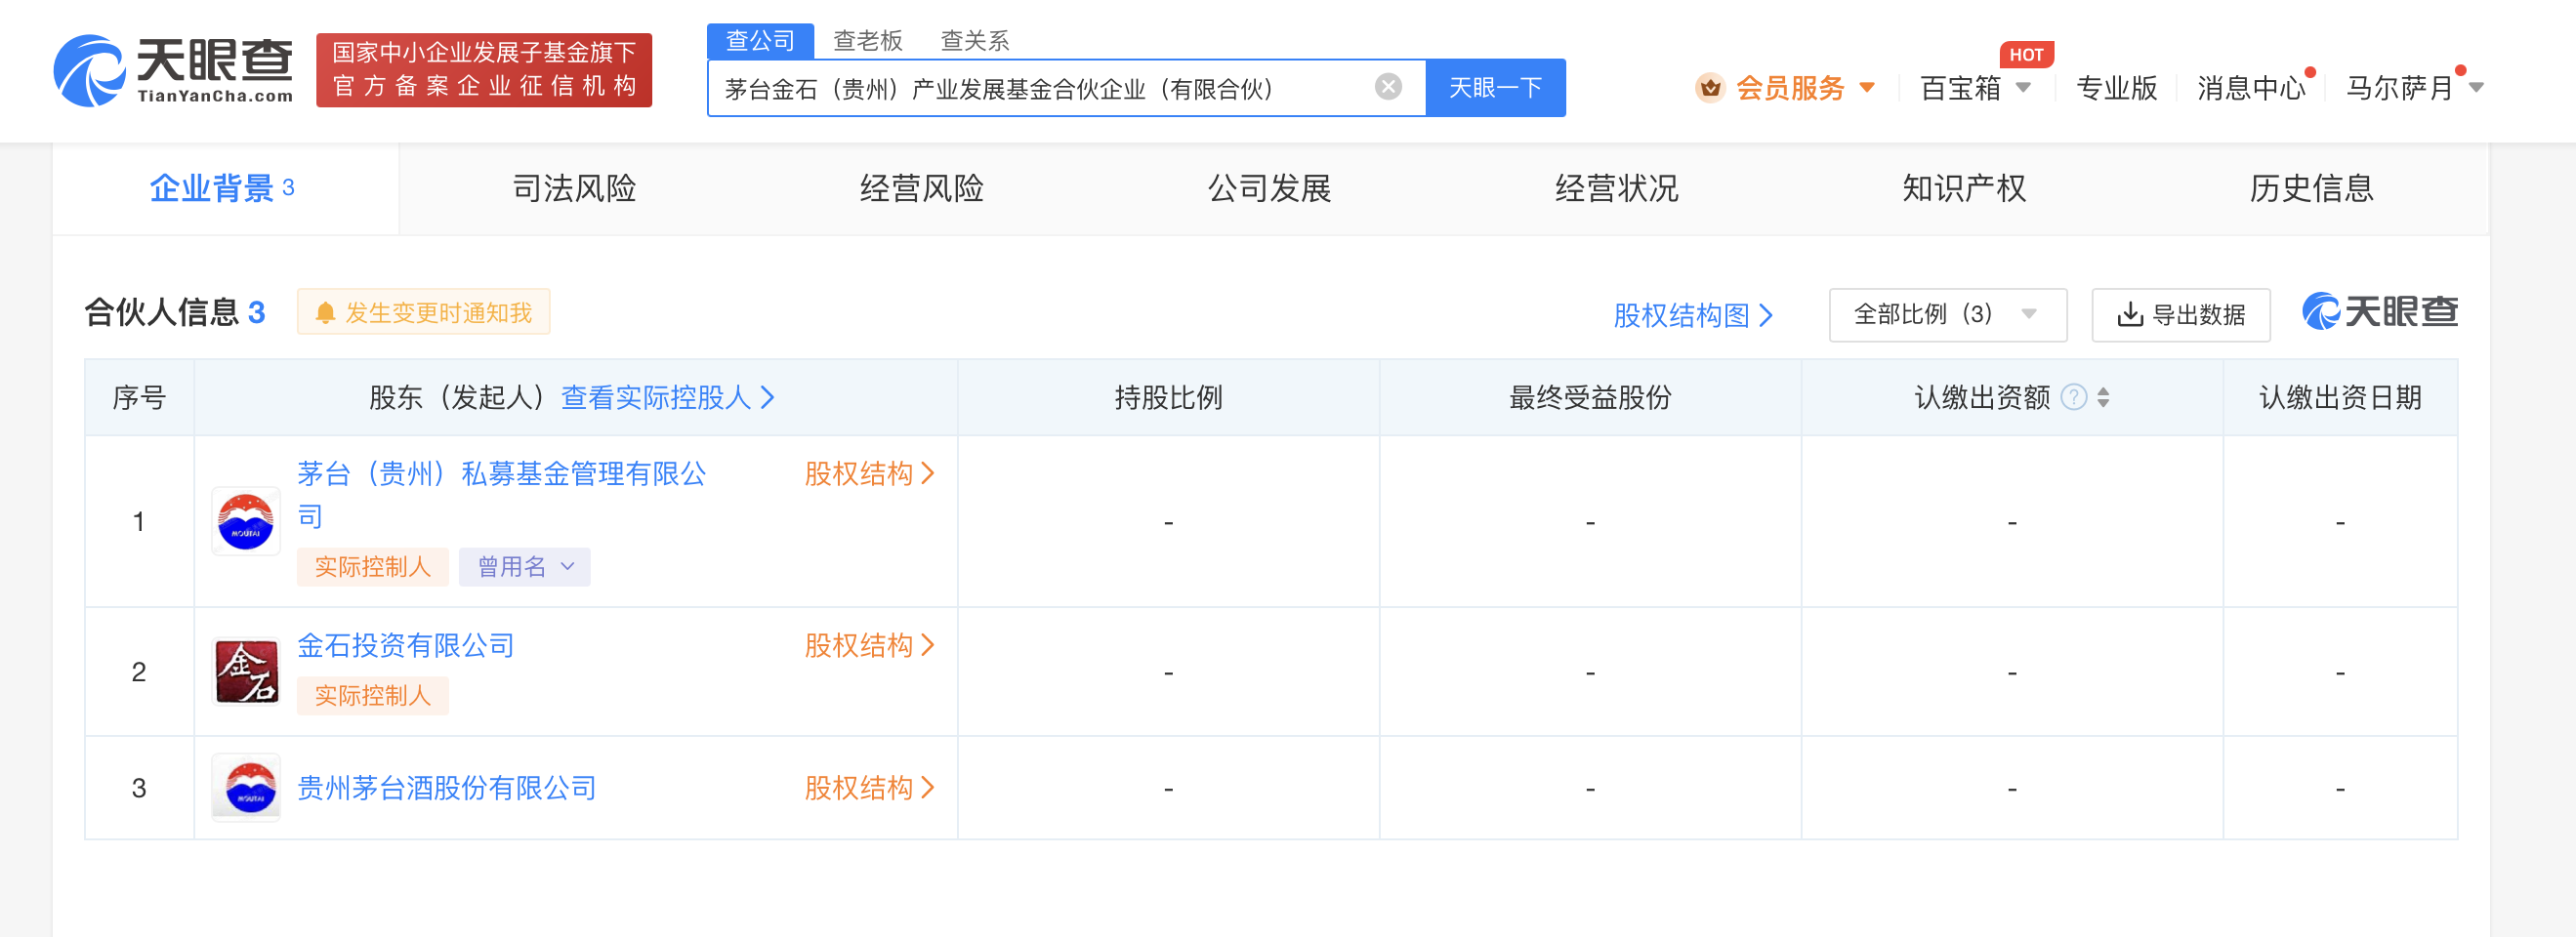
Task: Switch to the 查老板 search tab
Action: click(868, 40)
